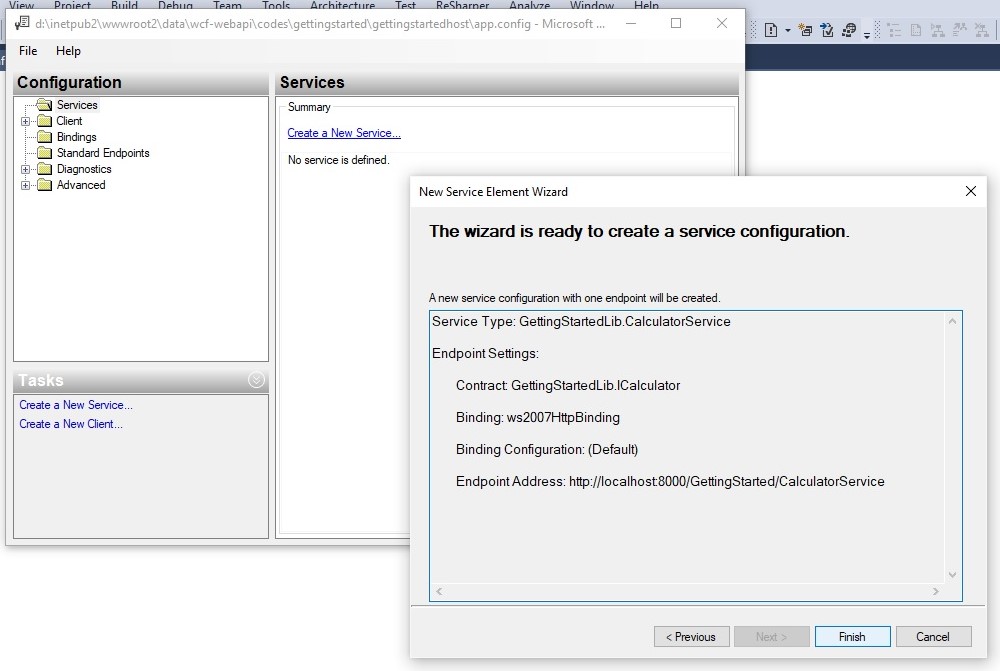Collapse the Tasks panel with chevron
Image resolution: width=1000 pixels, height=671 pixels.
256,380
